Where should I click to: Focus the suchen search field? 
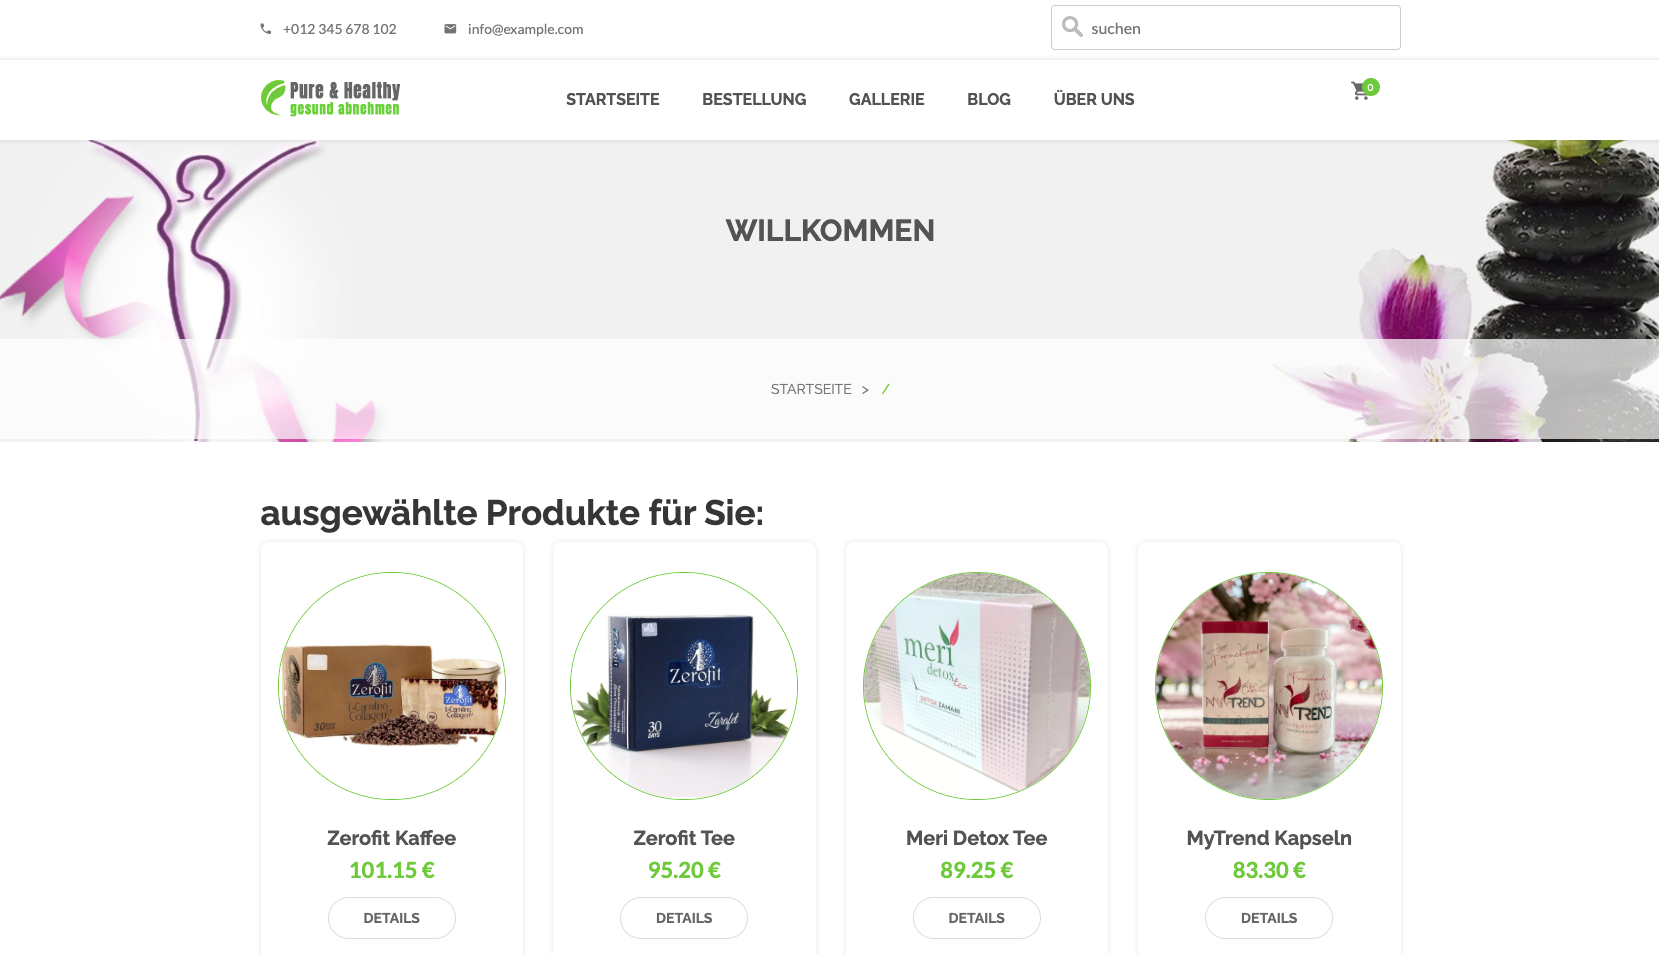click(x=1226, y=28)
